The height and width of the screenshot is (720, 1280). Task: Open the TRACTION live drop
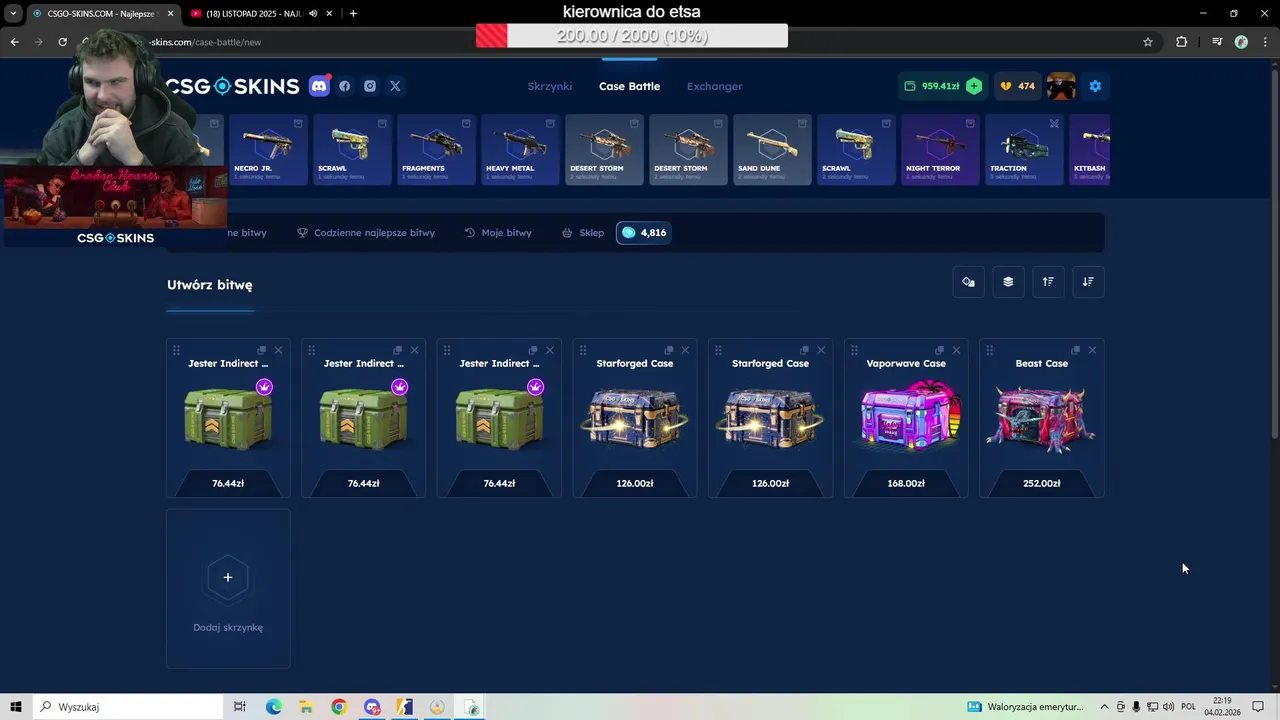1025,149
